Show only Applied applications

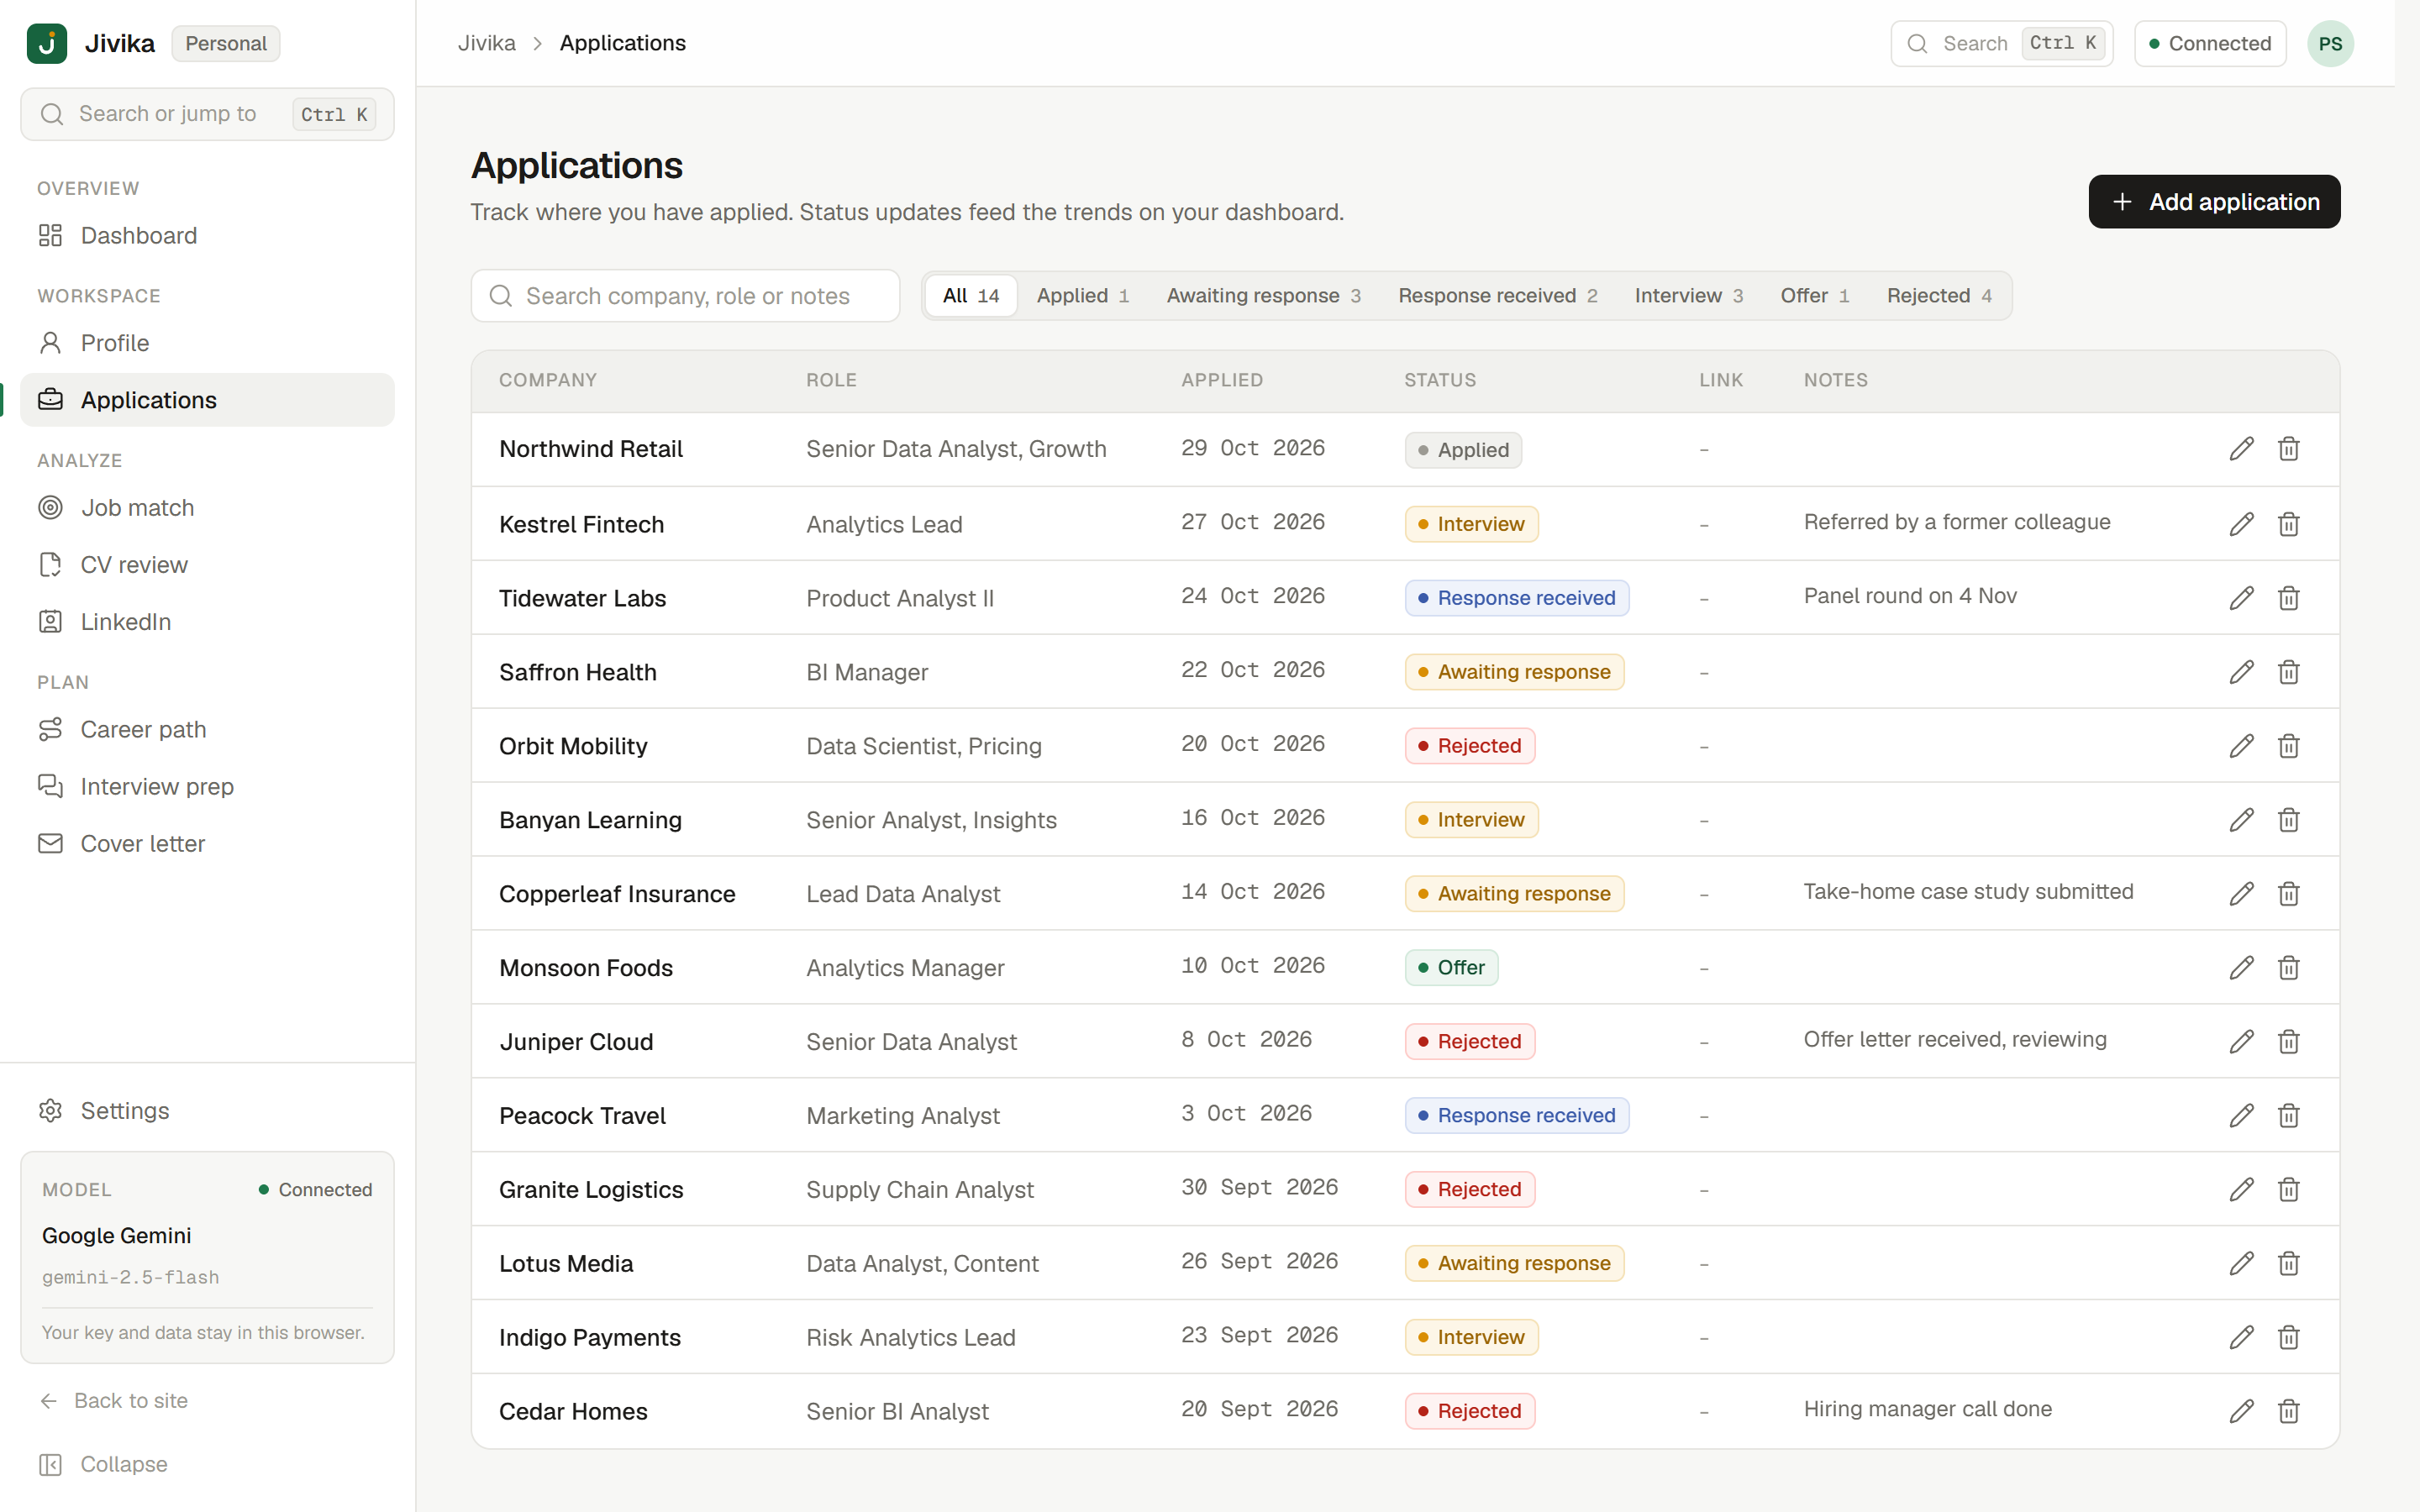[1083, 296]
